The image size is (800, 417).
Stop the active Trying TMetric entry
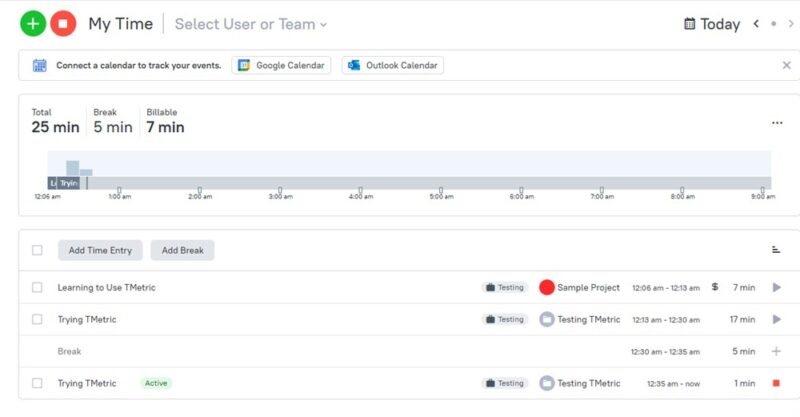[x=776, y=383]
